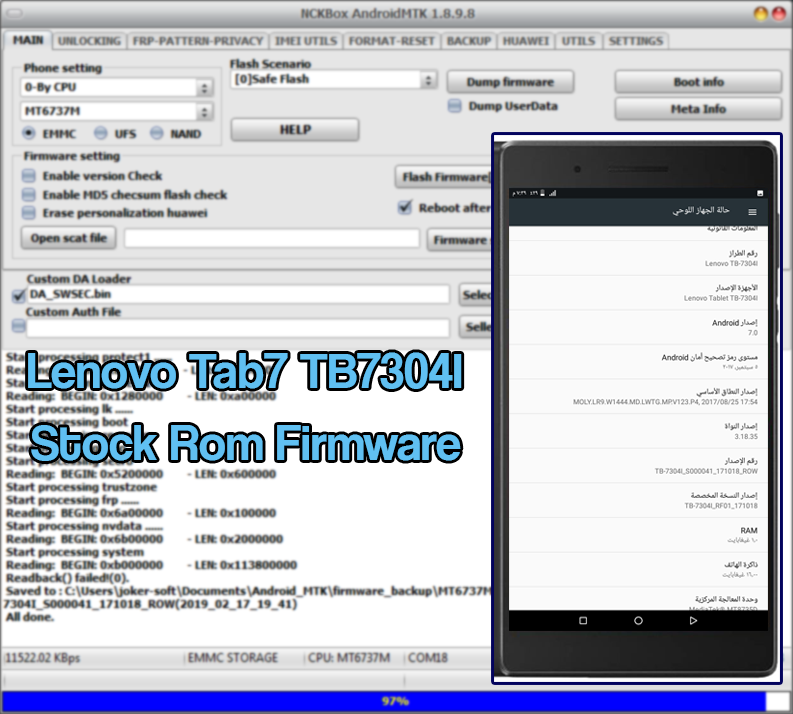Click the Firmware button beside scat path
793x714 pixels.
(460, 240)
